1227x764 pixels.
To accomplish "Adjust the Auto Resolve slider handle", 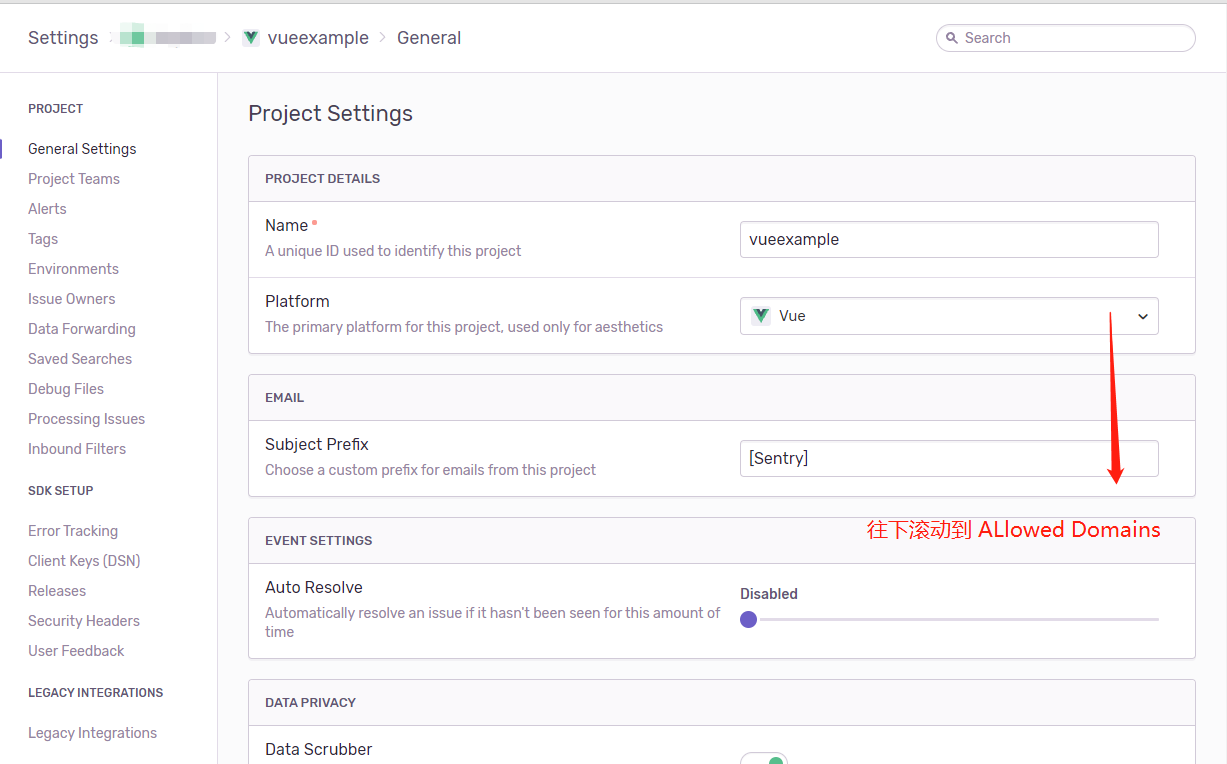I will (x=748, y=620).
